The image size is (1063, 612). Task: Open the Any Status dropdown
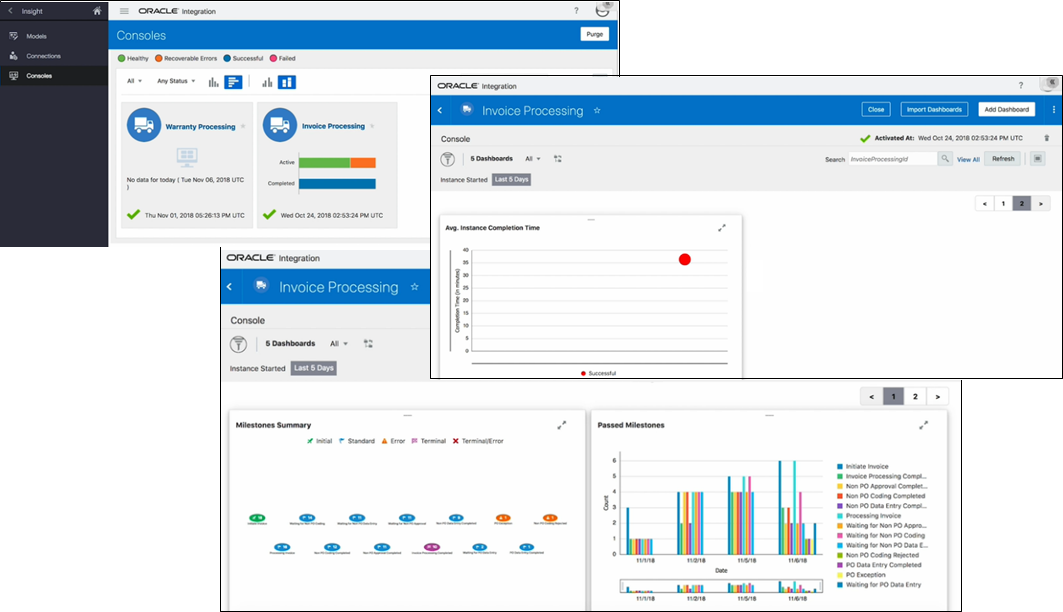coord(176,81)
